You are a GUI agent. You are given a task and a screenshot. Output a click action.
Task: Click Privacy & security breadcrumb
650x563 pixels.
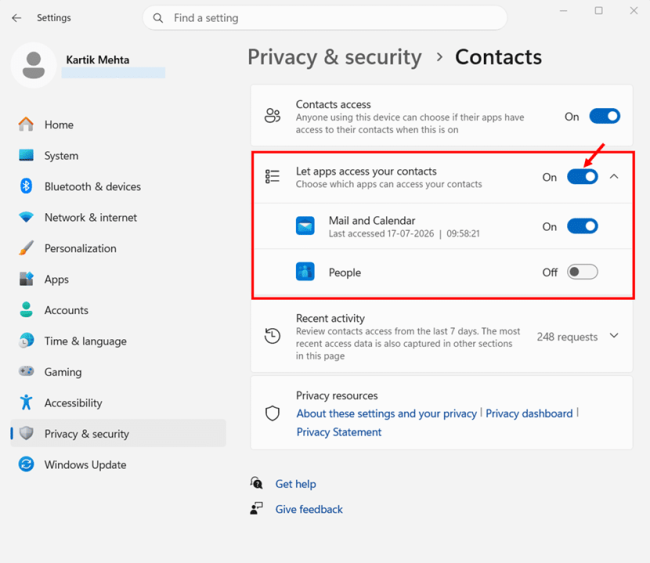335,57
